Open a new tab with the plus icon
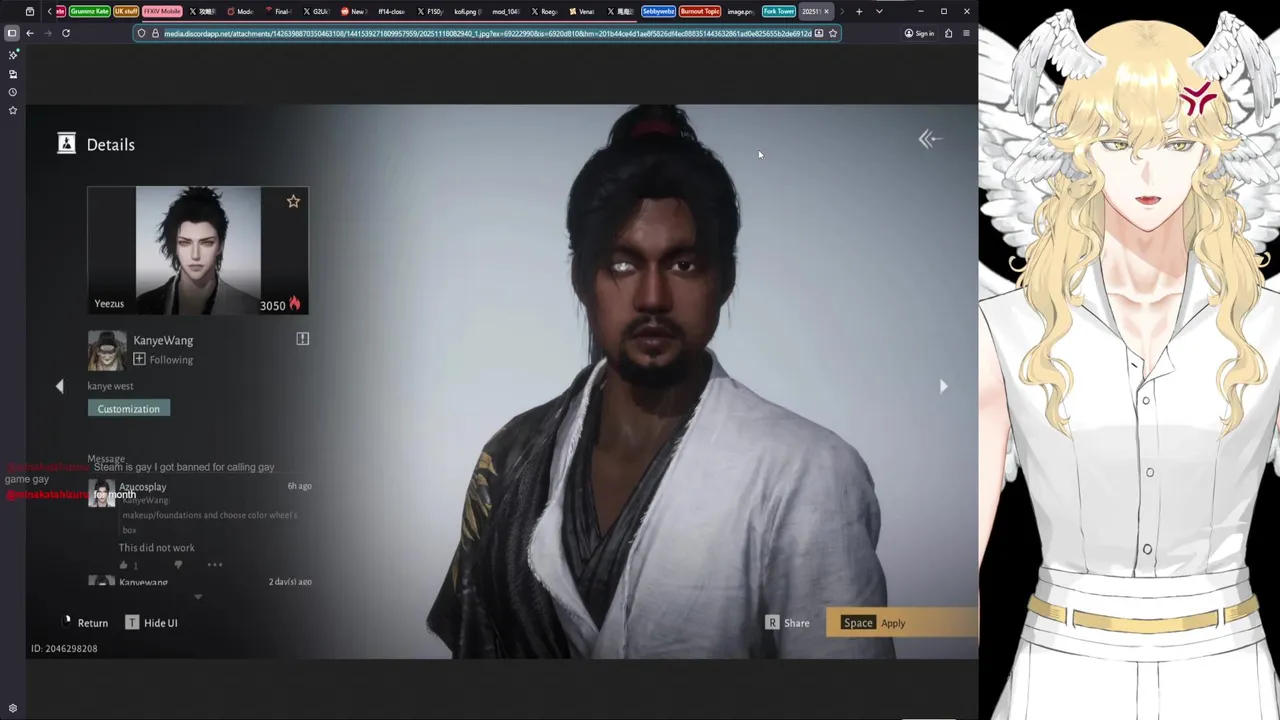Screen dimensions: 1280x720 (x=858, y=12)
